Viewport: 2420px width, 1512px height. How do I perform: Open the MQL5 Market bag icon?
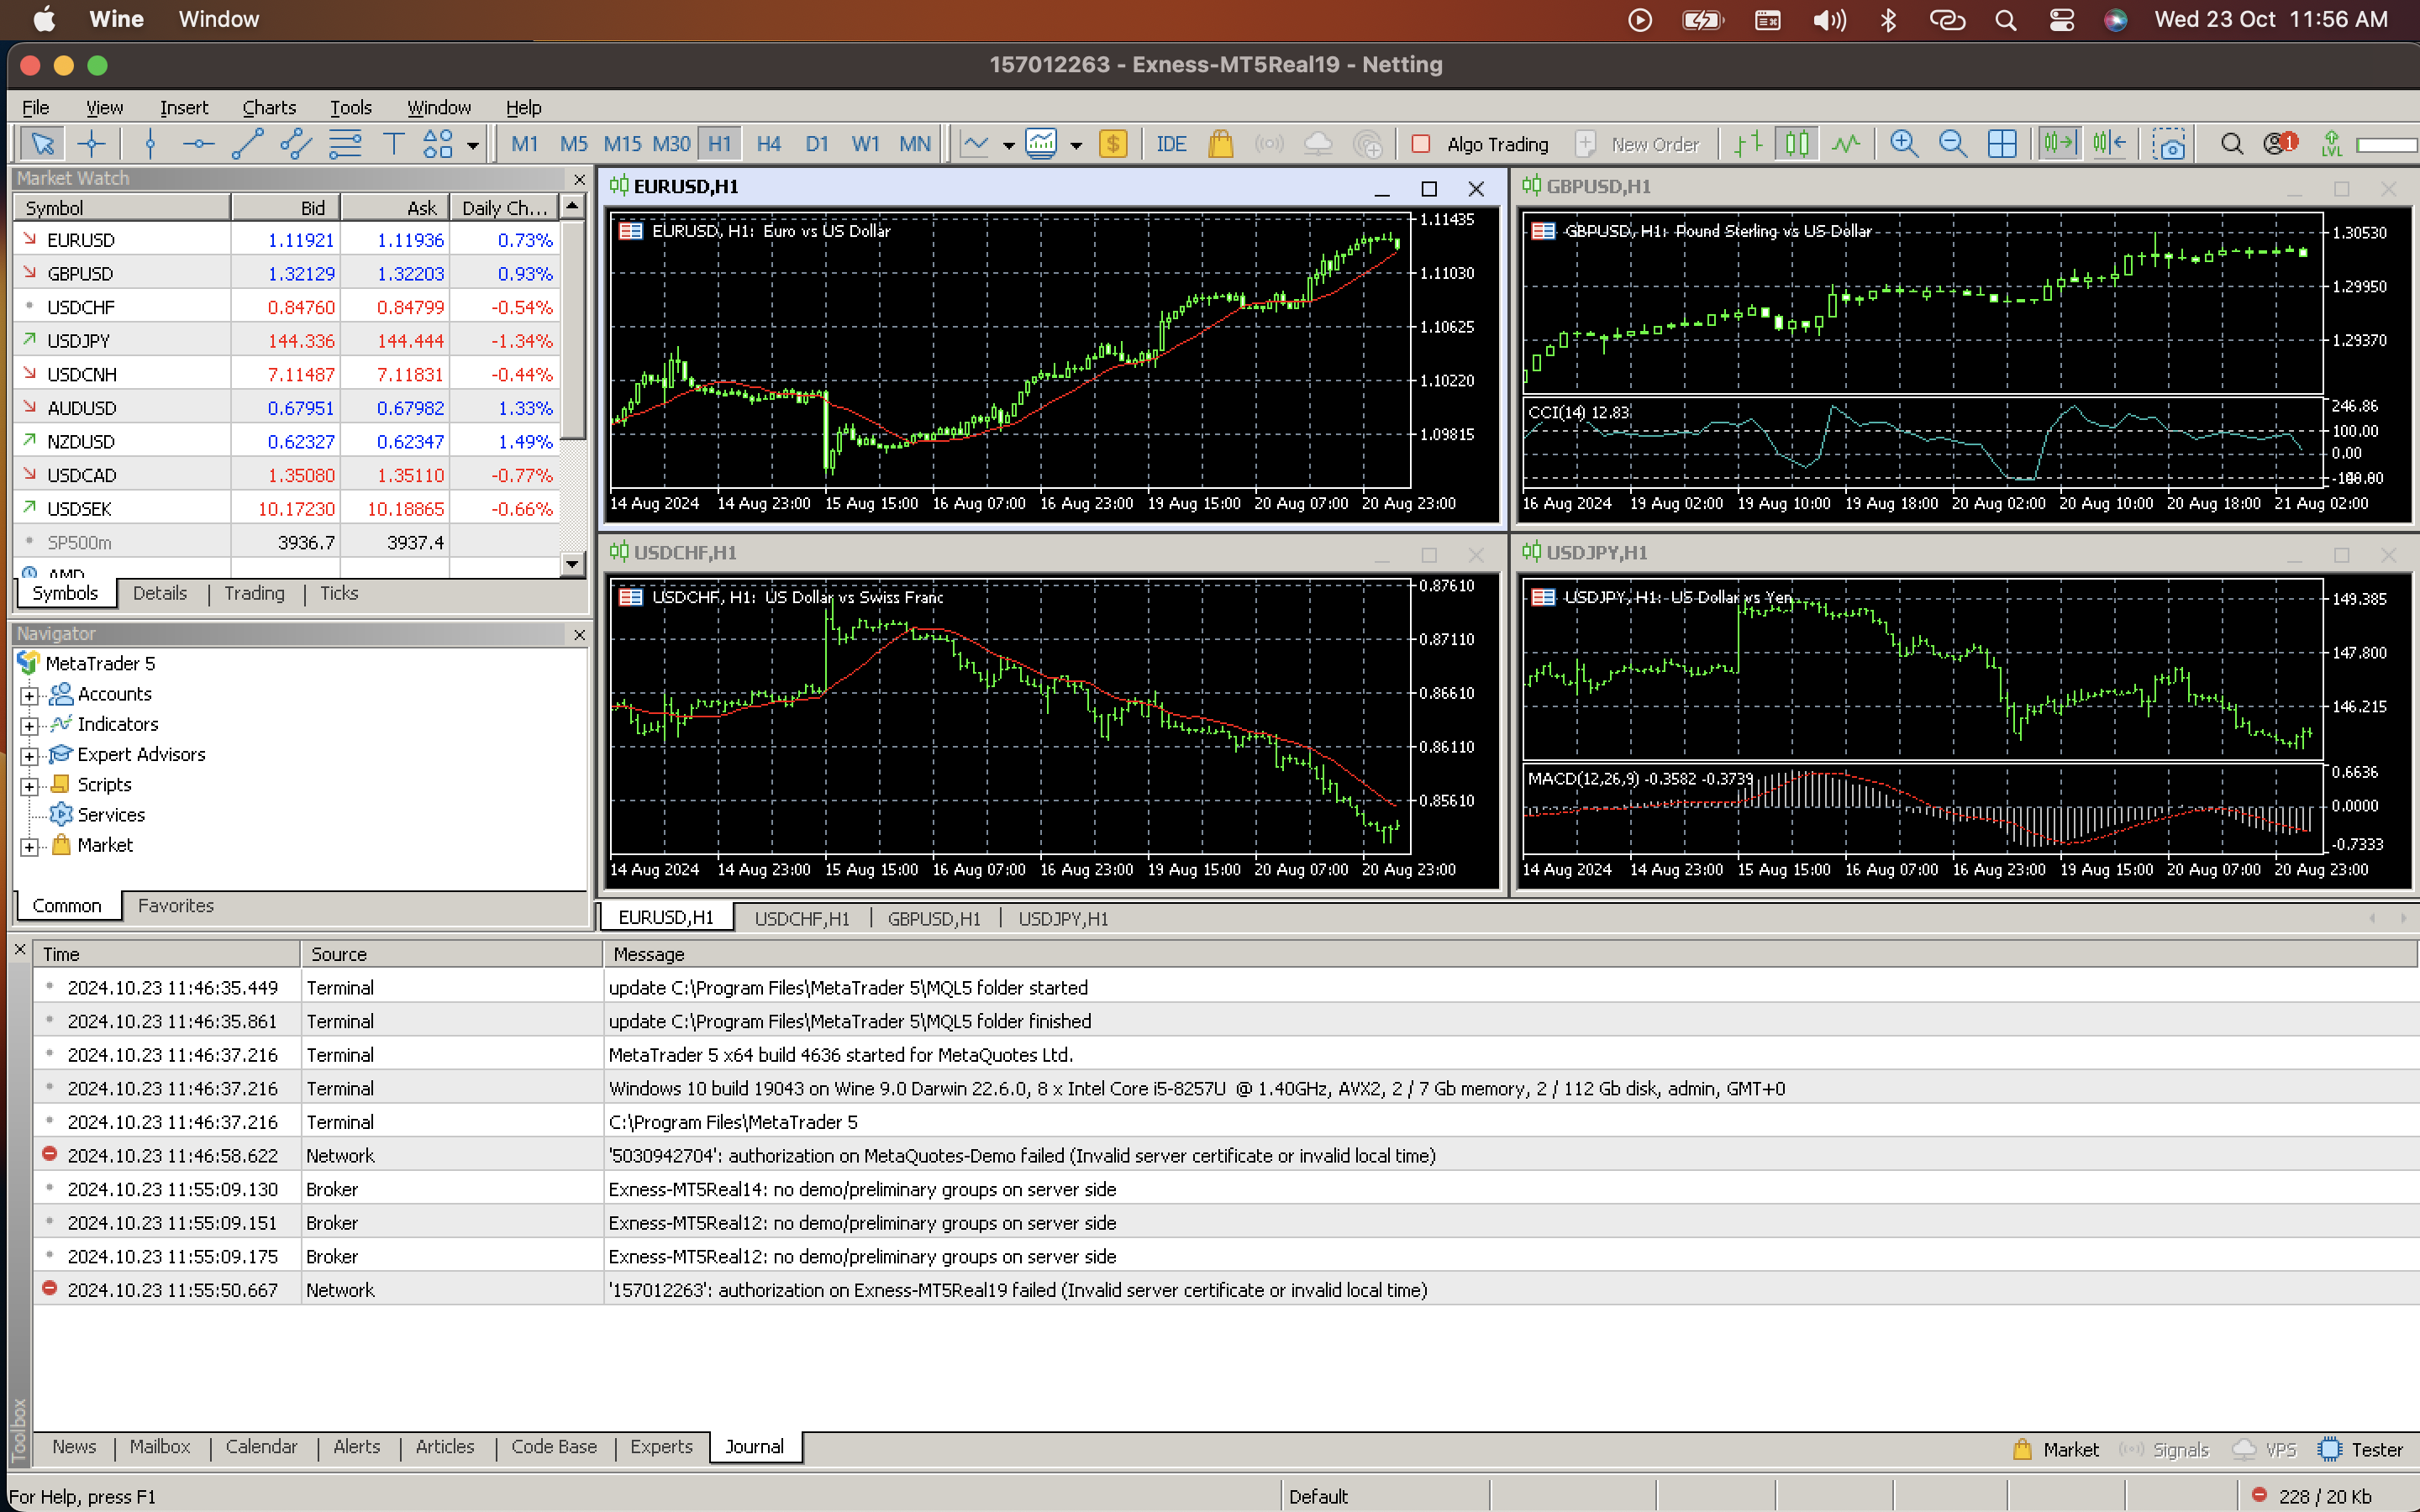(1220, 144)
